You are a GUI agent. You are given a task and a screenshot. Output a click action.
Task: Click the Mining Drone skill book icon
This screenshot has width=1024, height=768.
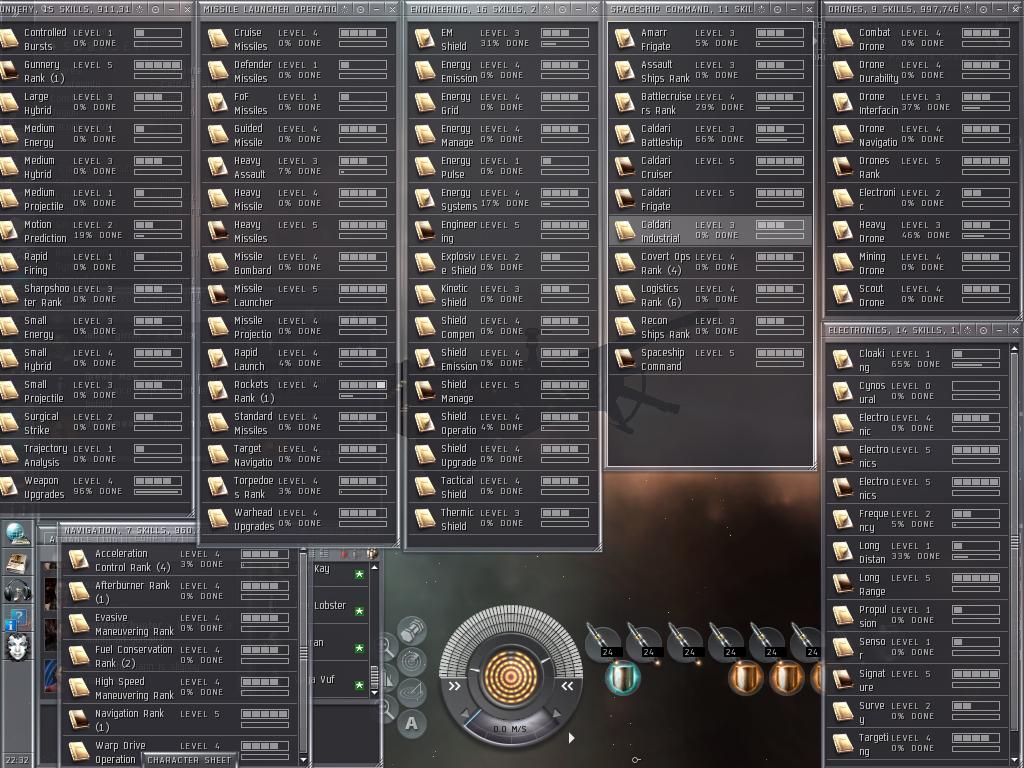point(842,263)
